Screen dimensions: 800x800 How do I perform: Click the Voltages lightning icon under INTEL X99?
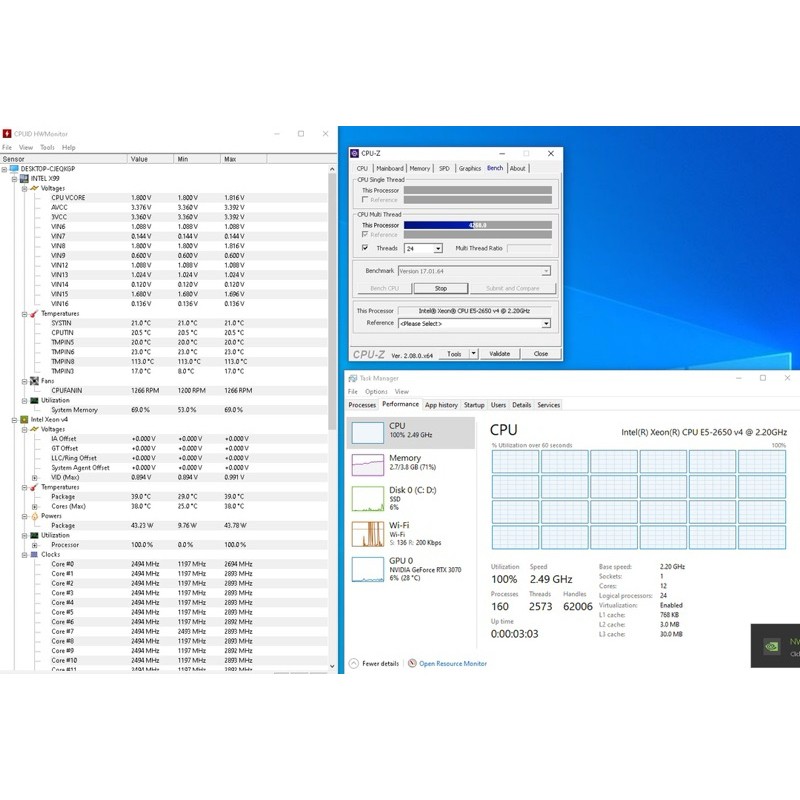pos(34,188)
